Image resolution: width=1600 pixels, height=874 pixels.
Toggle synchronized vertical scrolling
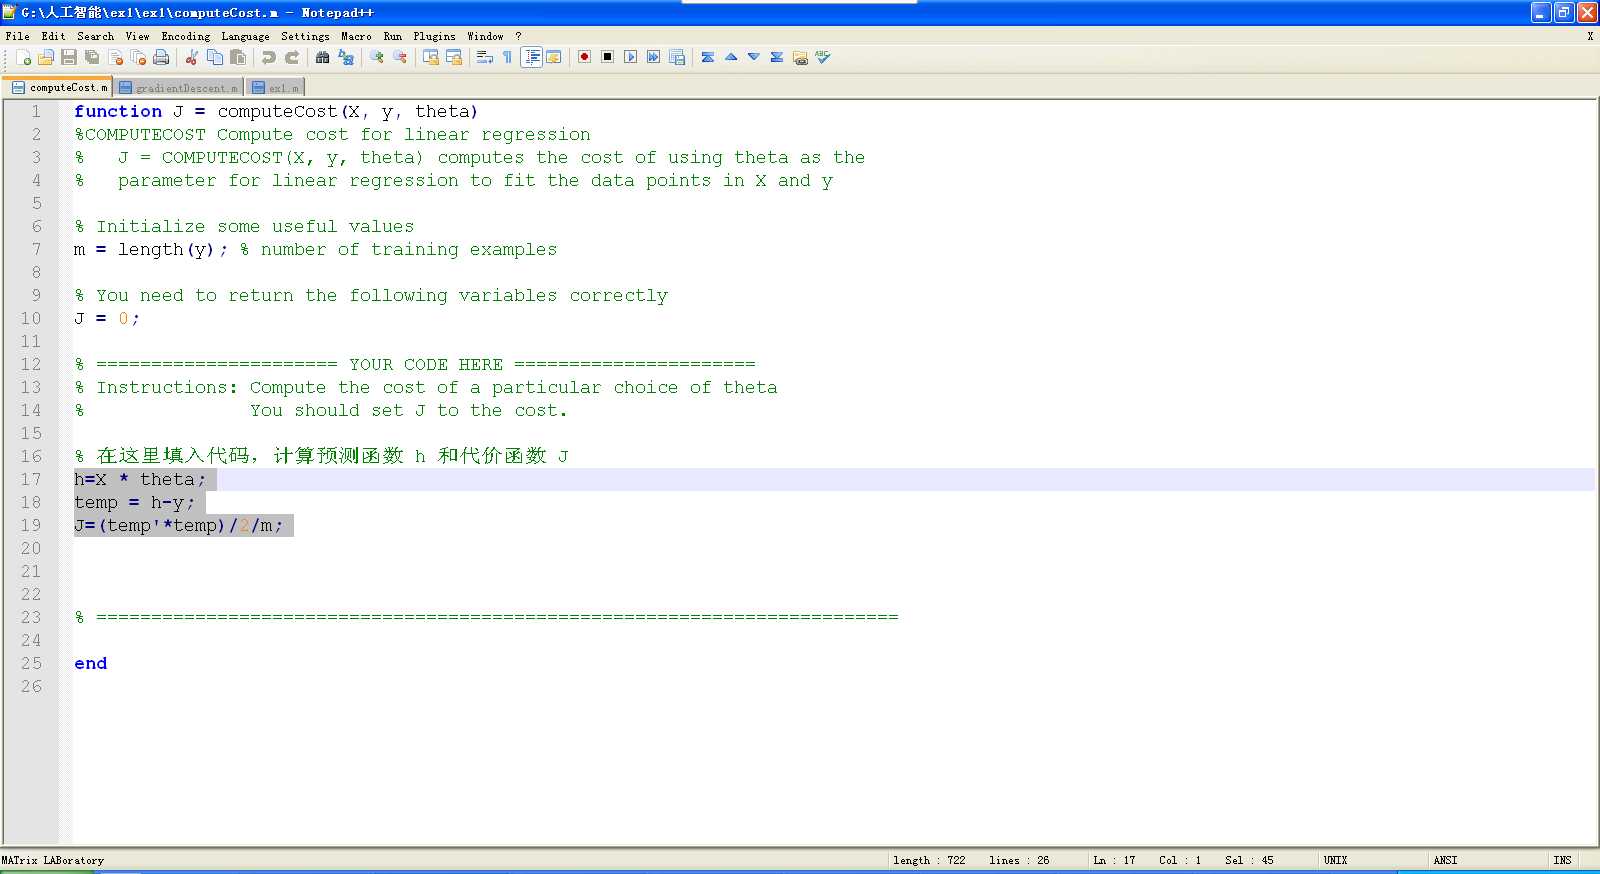[430, 58]
